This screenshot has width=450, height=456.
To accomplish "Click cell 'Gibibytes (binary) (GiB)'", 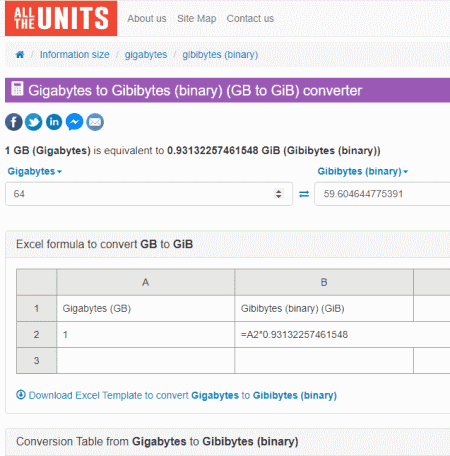I will [x=324, y=308].
